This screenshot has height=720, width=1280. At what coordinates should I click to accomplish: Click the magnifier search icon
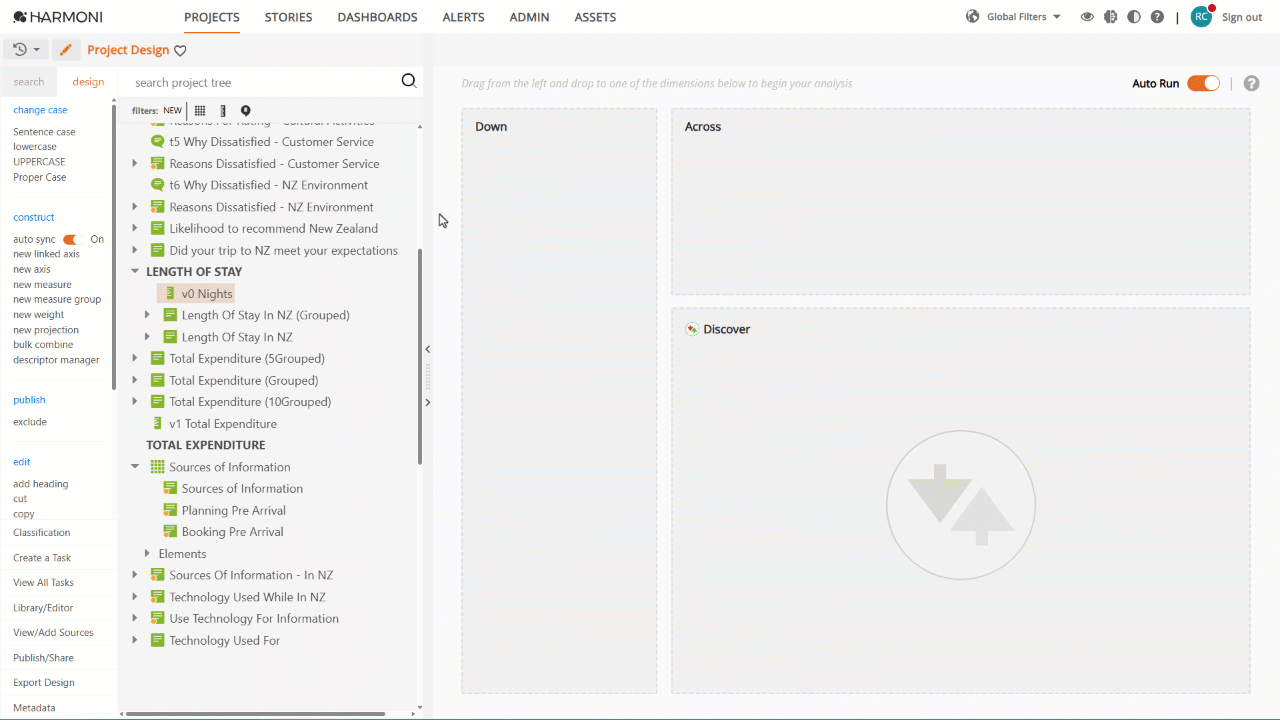point(408,81)
